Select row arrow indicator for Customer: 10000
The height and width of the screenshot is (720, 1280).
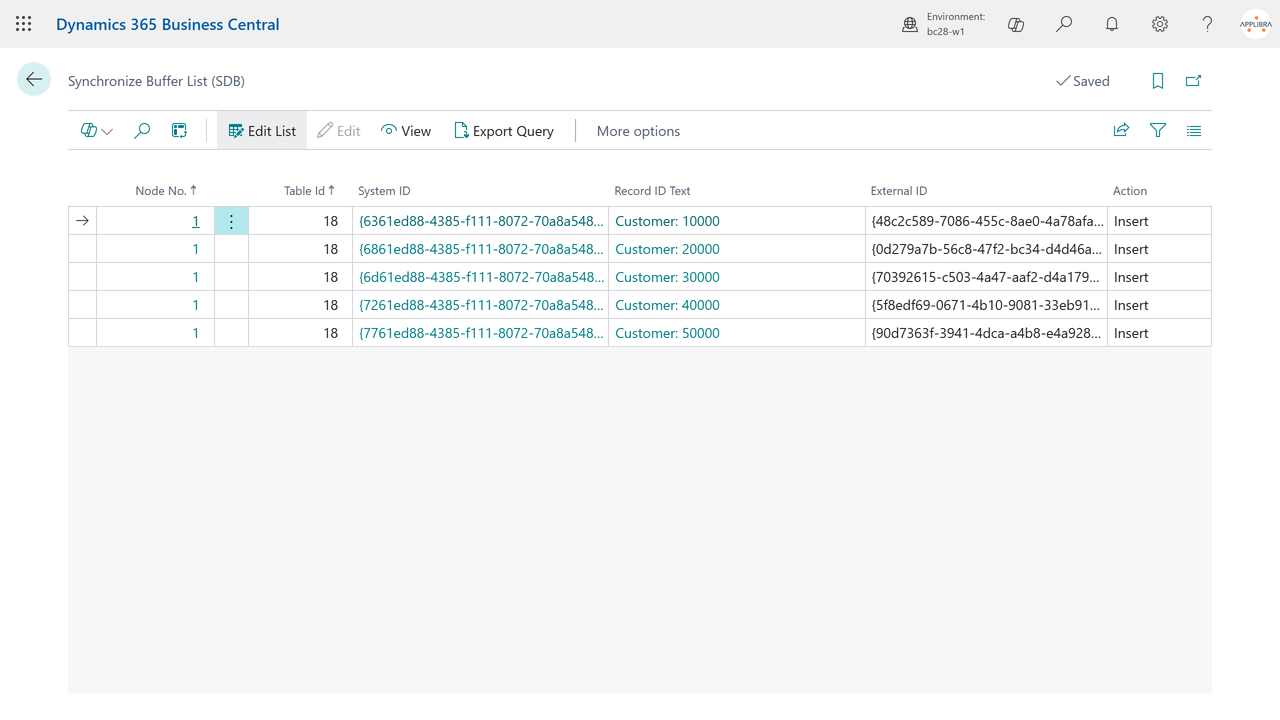82,221
